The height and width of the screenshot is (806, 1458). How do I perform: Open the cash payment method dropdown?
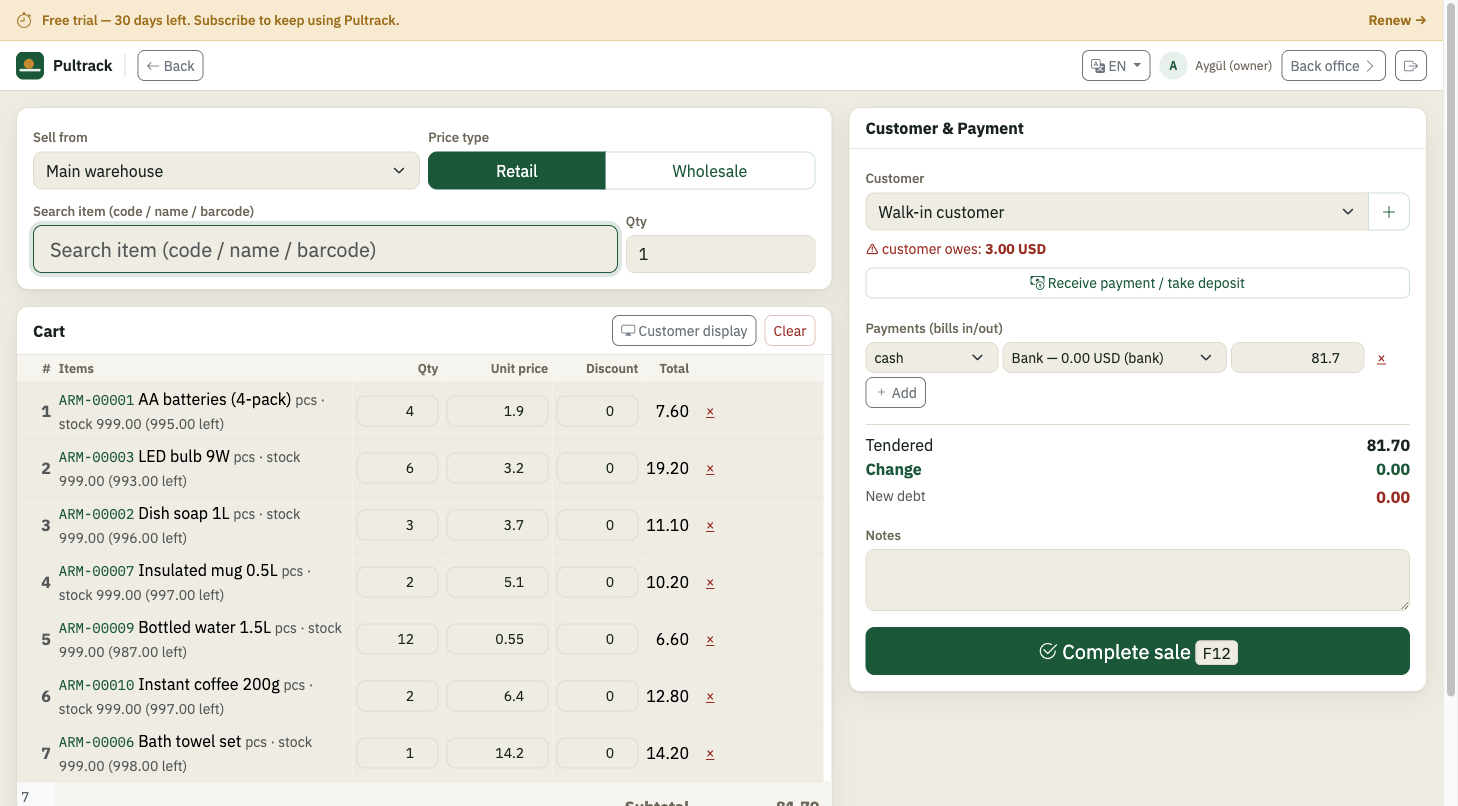click(931, 358)
